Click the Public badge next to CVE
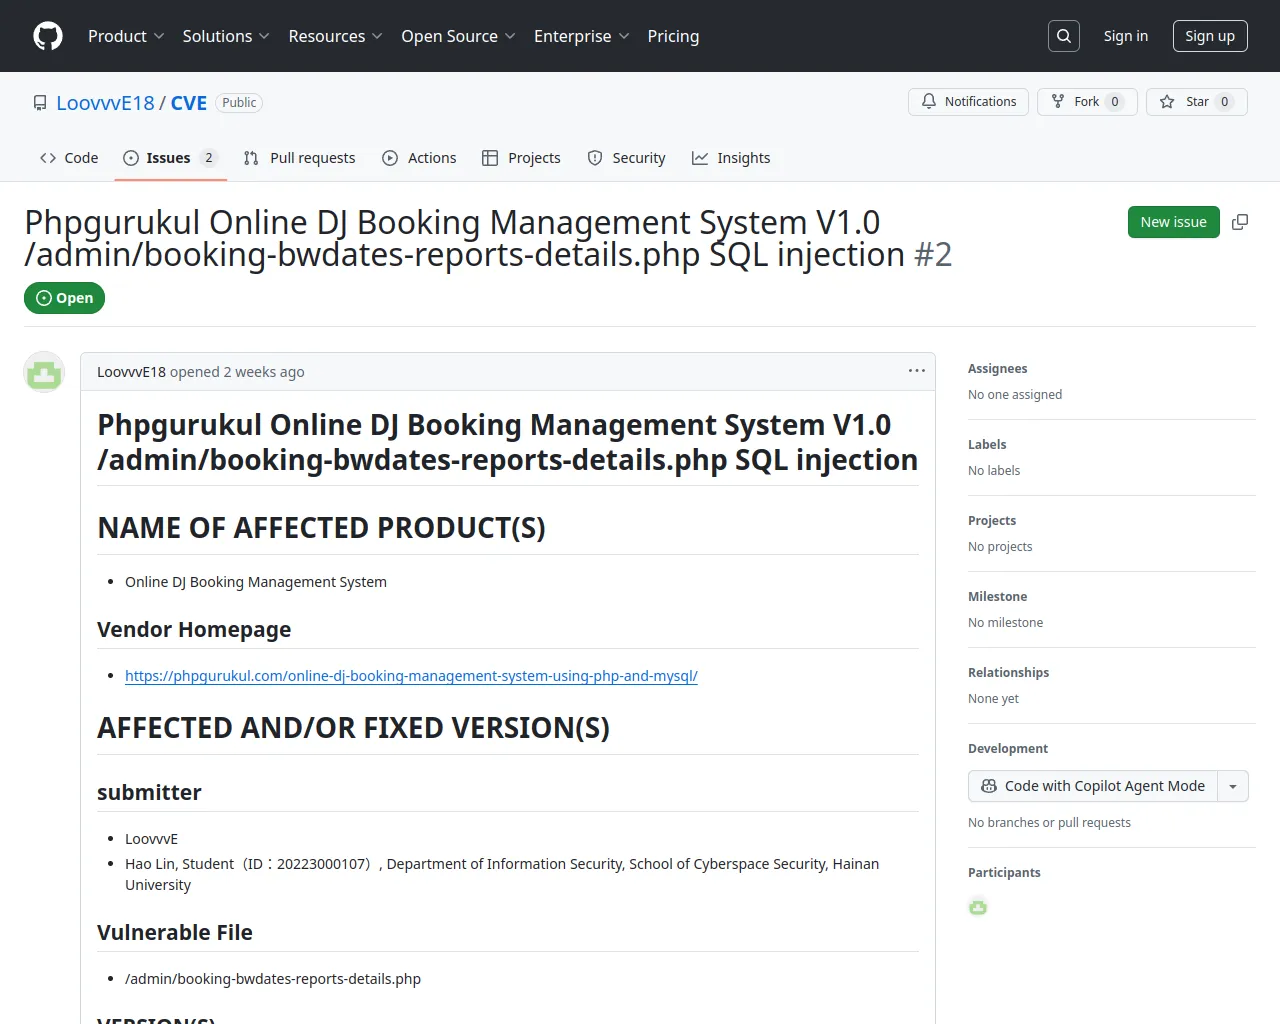Image resolution: width=1280 pixels, height=1024 pixels. point(239,103)
